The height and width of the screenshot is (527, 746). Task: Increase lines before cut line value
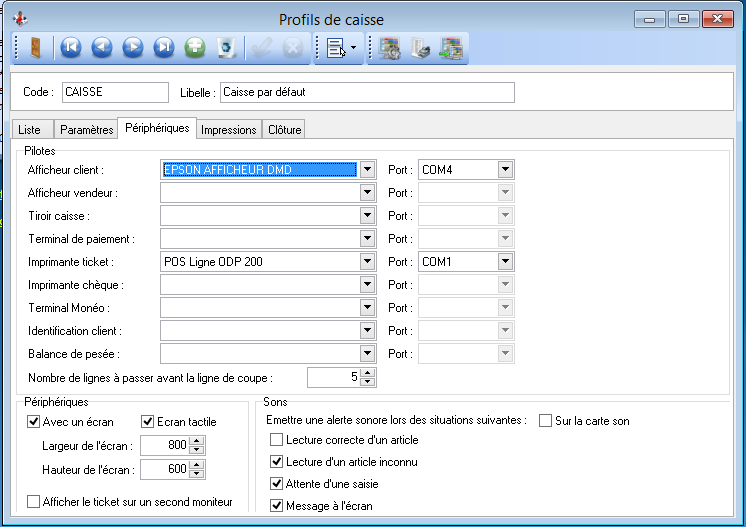(368, 373)
